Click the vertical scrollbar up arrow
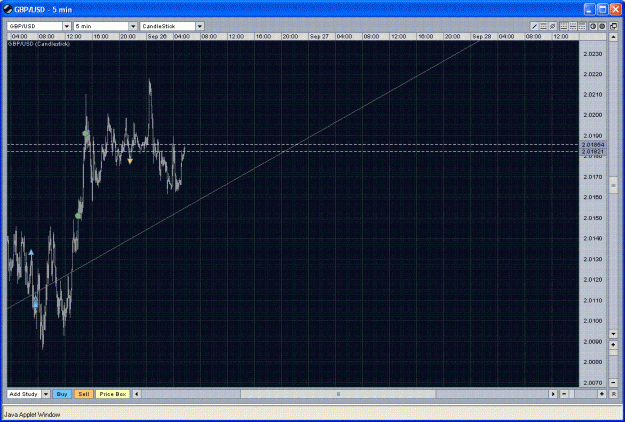625x422 pixels. [613, 37]
